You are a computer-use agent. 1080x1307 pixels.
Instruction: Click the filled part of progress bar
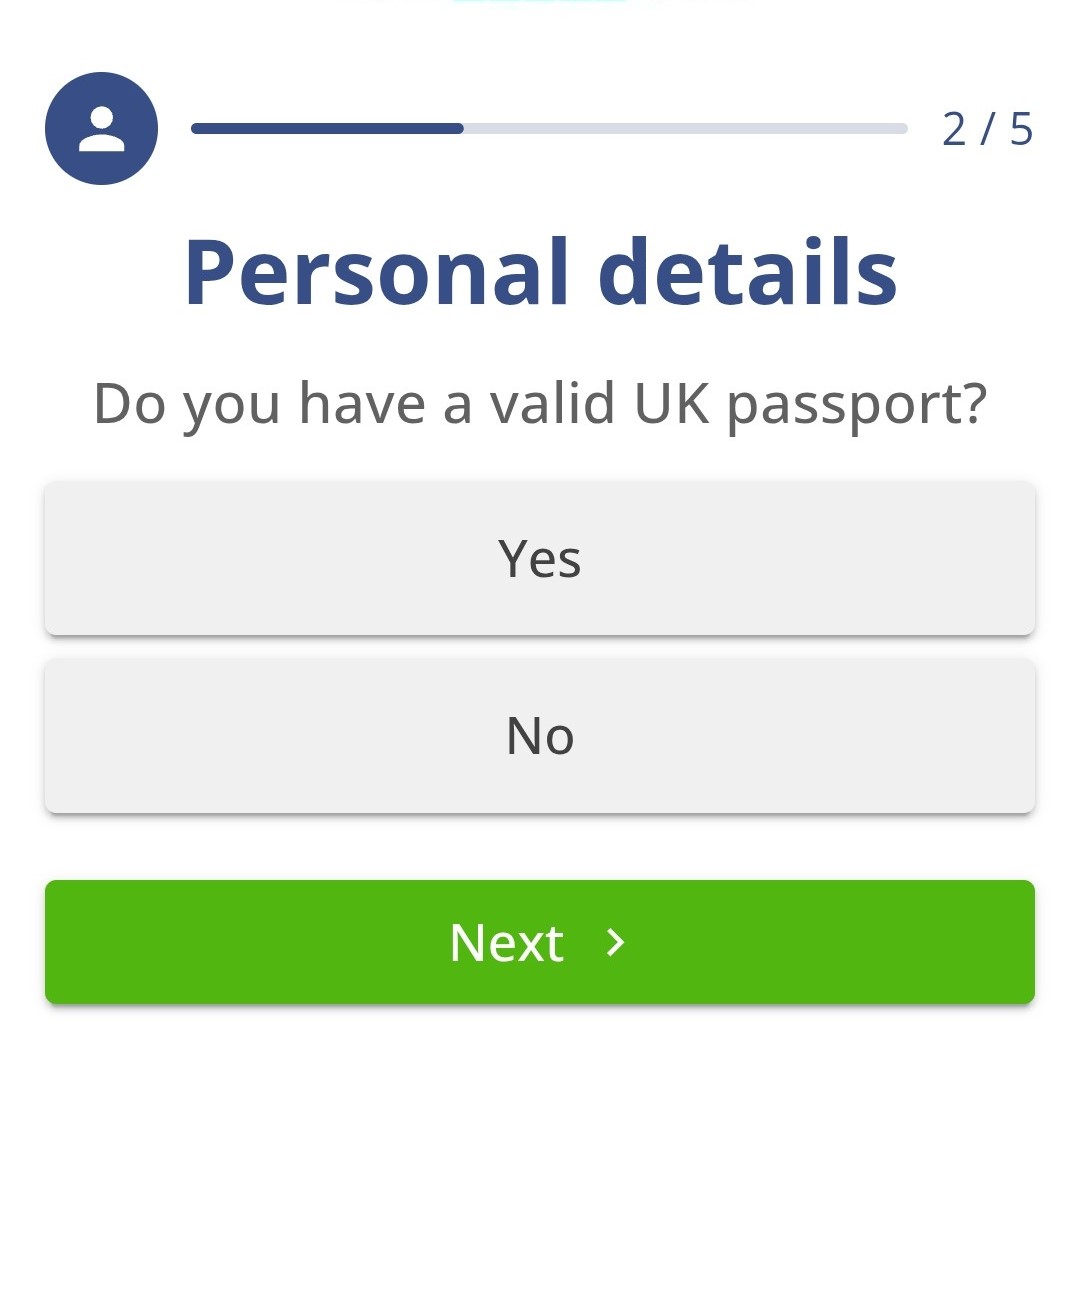point(327,128)
